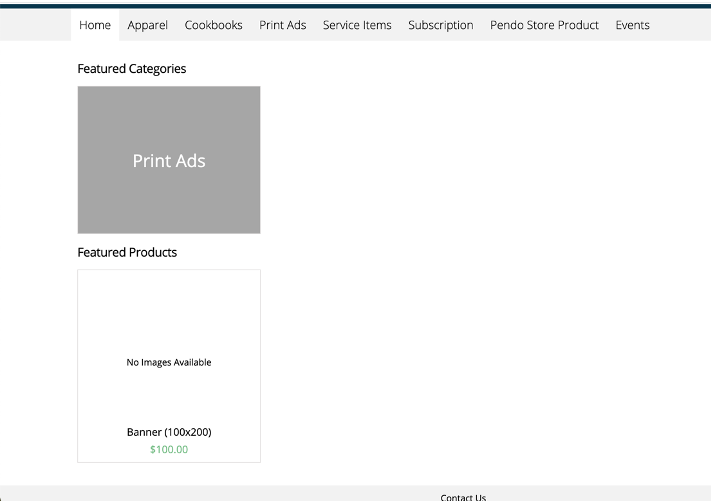Open the gray Print Ads featured category tile
The image size is (712, 502).
click(x=169, y=160)
